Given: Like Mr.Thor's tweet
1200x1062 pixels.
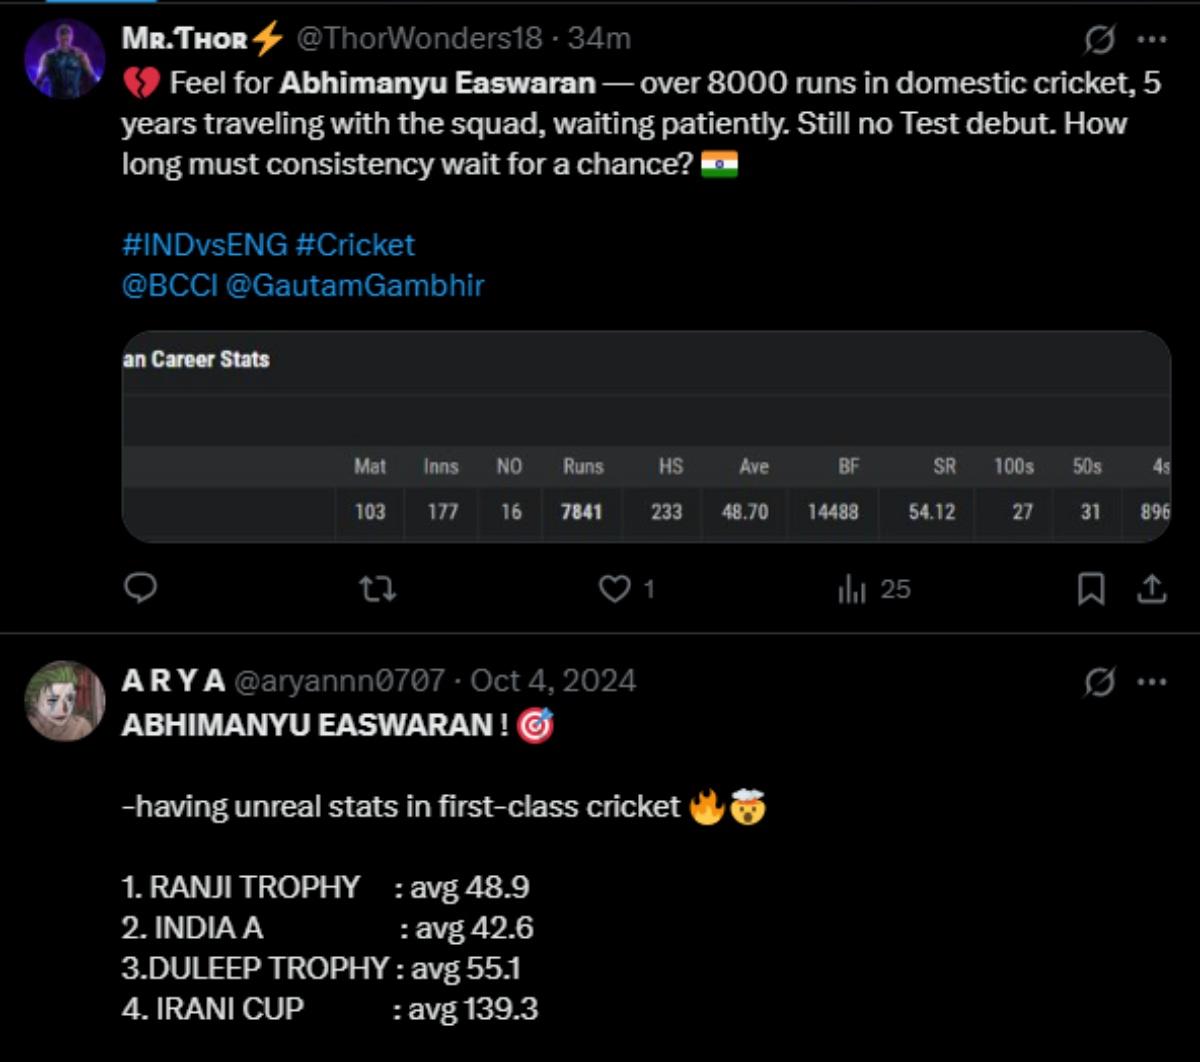Looking at the screenshot, I should 617,589.
